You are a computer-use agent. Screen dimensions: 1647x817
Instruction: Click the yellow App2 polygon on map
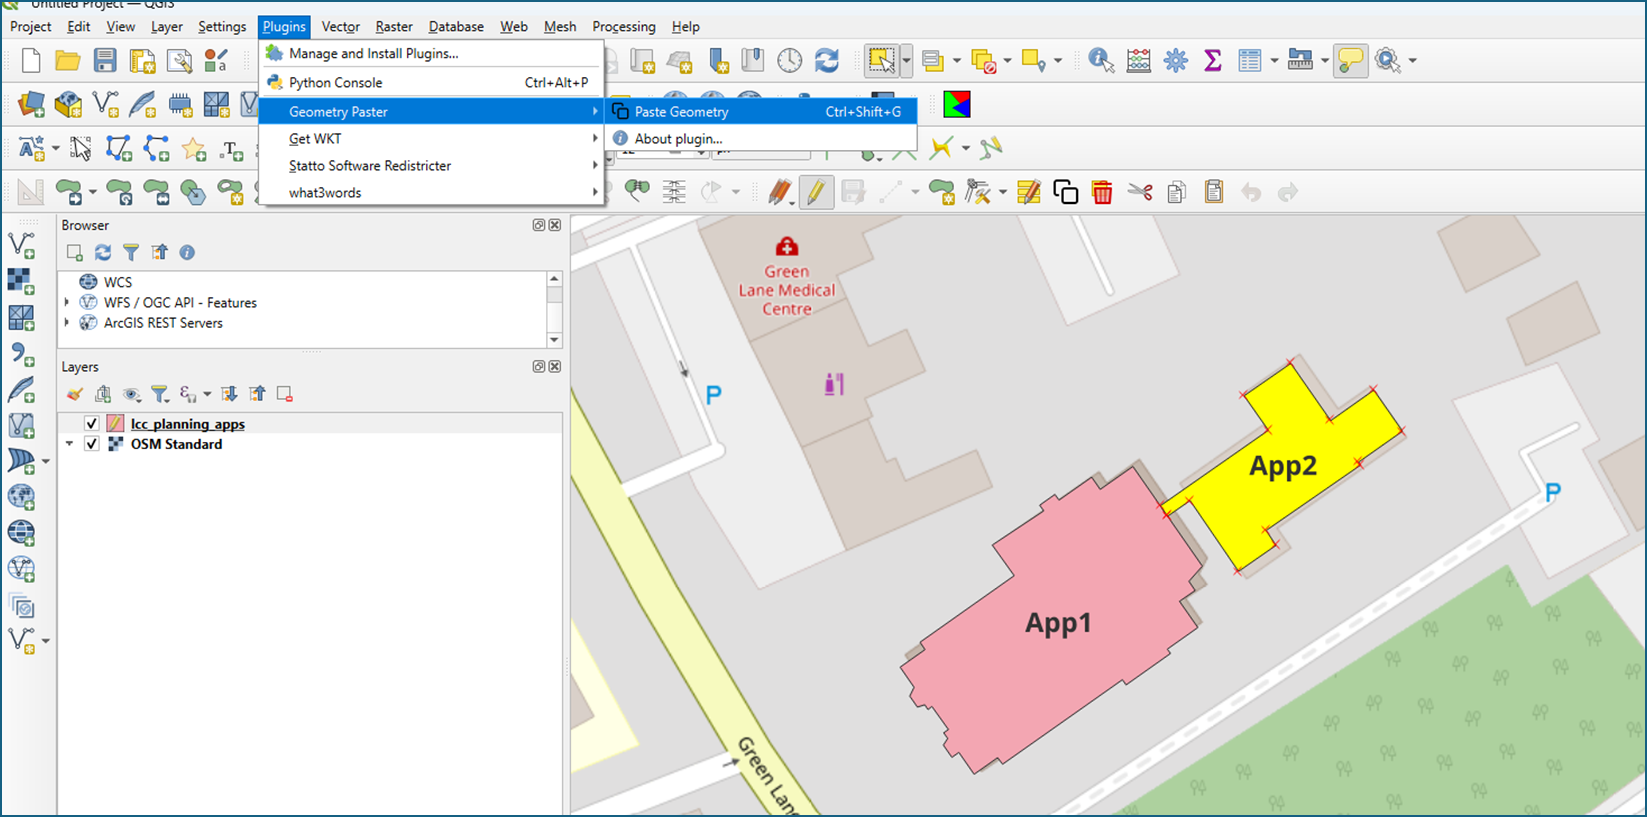click(x=1283, y=466)
